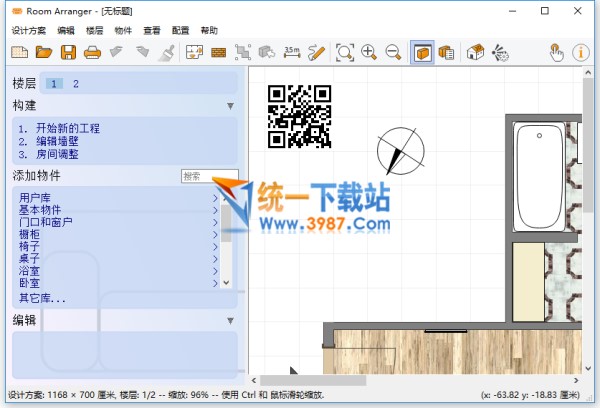Click the zoom to fit icon

(345, 52)
